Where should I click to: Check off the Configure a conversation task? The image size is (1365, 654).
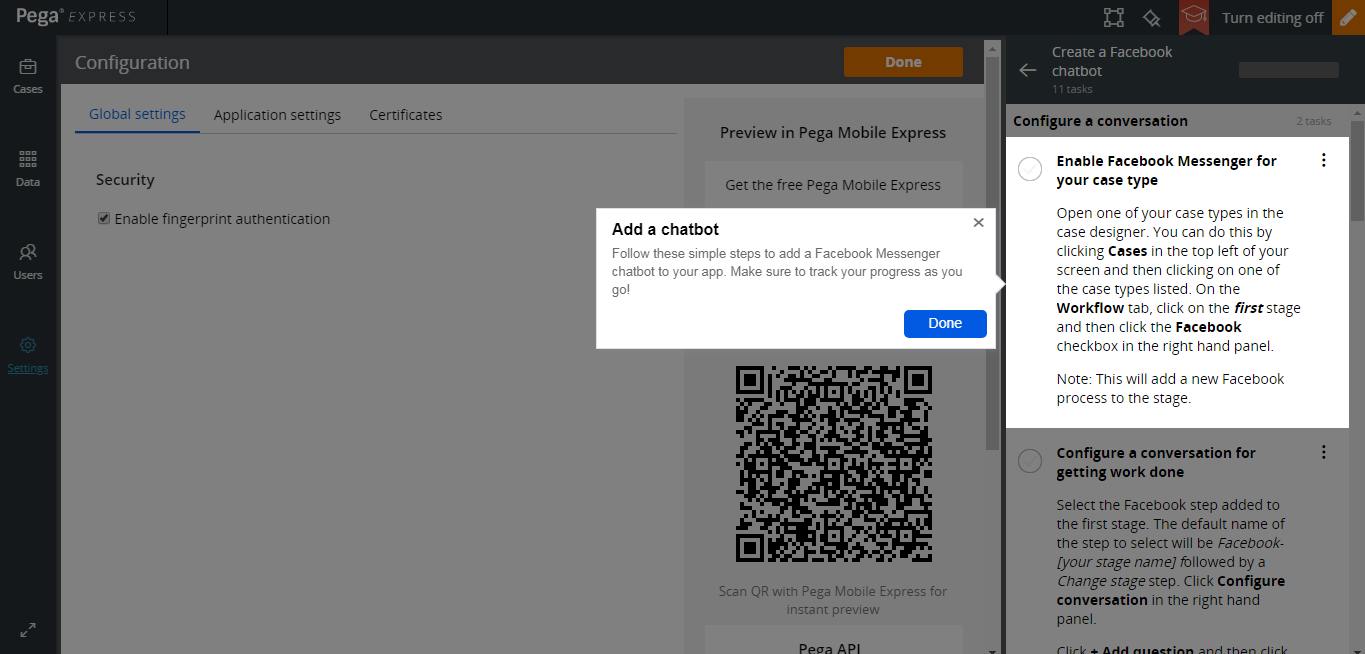pyautogui.click(x=1029, y=460)
